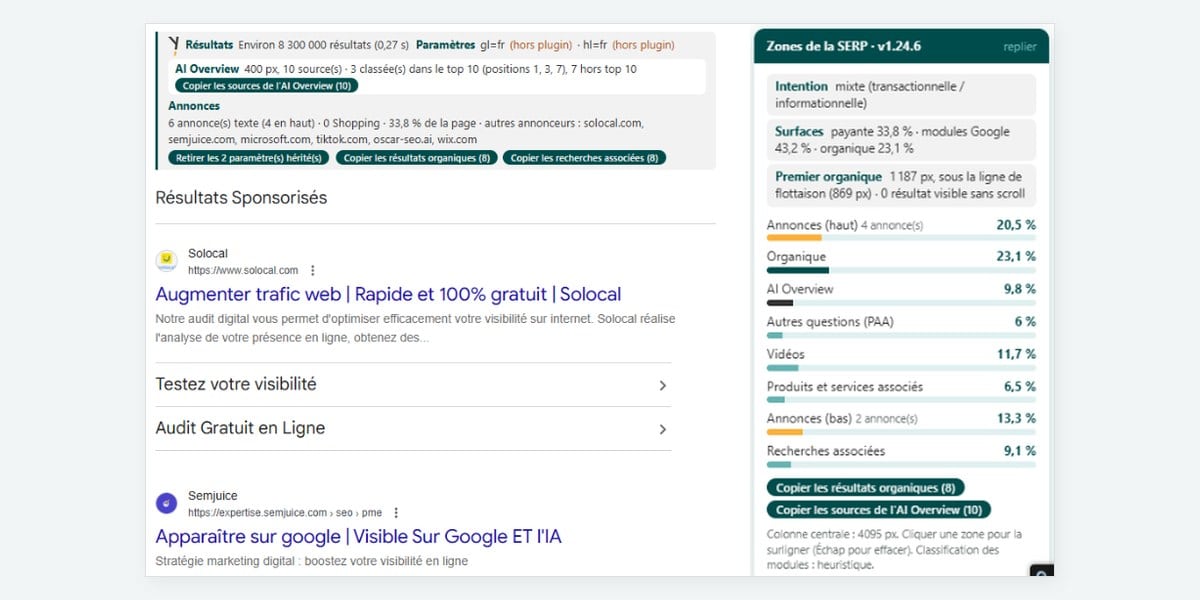Click 'Zones de la SERP - v1.24.6' header
The height and width of the screenshot is (600, 1200).
click(x=844, y=46)
